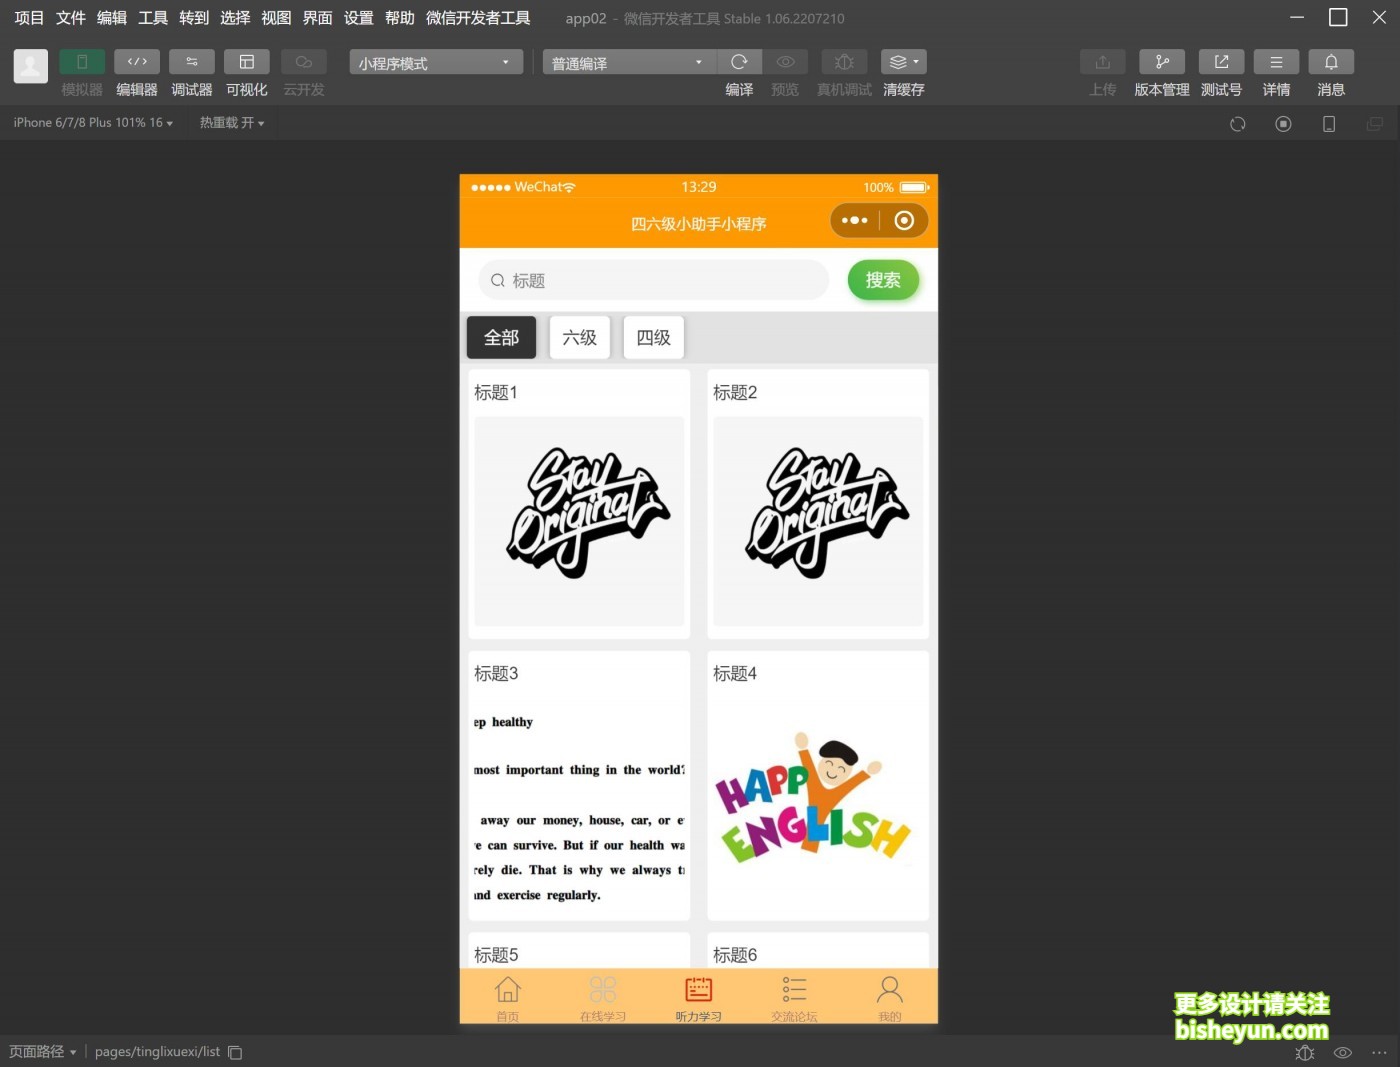
Task: Open the 界面 menu
Action: pyautogui.click(x=318, y=18)
